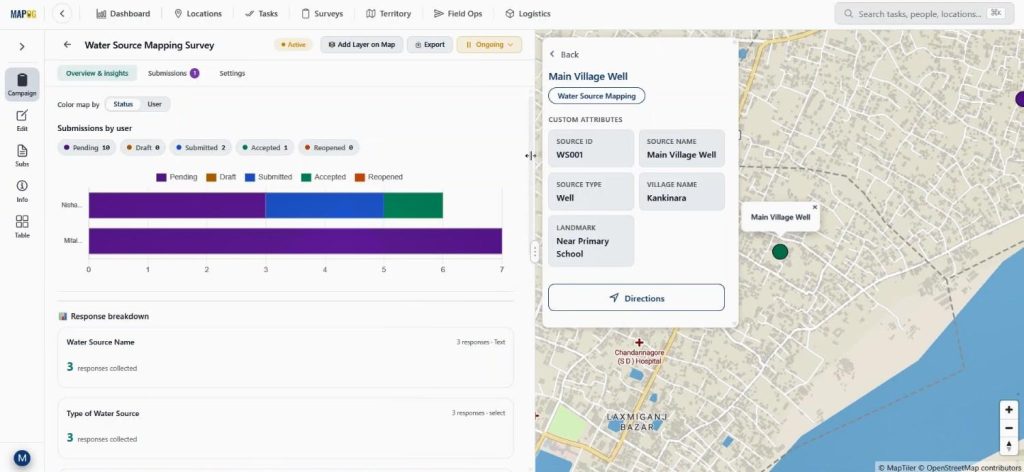Click the green map marker

tap(780, 251)
